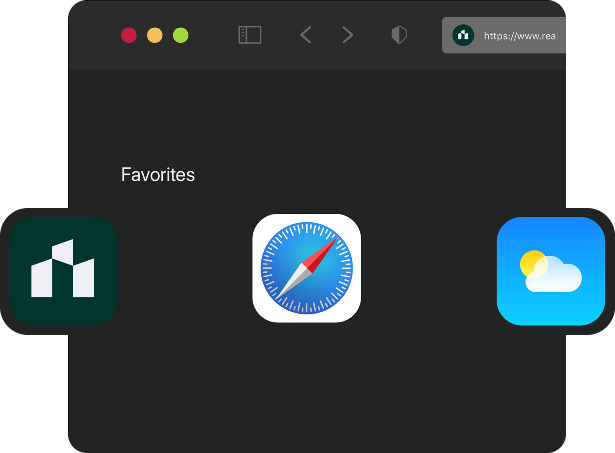Minimize the window with yellow button
Image resolution: width=615 pixels, height=453 pixels.
155,35
